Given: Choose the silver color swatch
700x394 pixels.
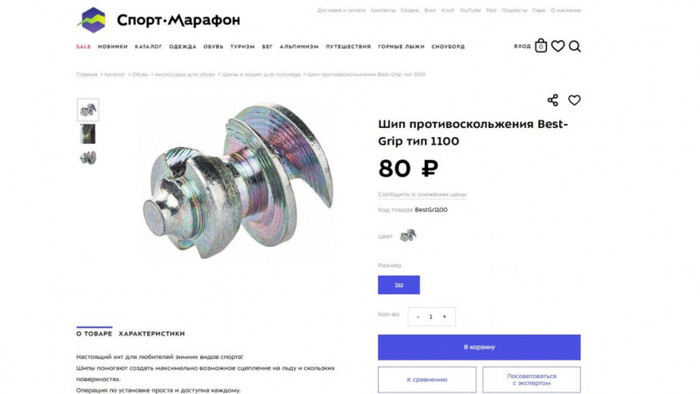Looking at the screenshot, I should (x=408, y=235).
